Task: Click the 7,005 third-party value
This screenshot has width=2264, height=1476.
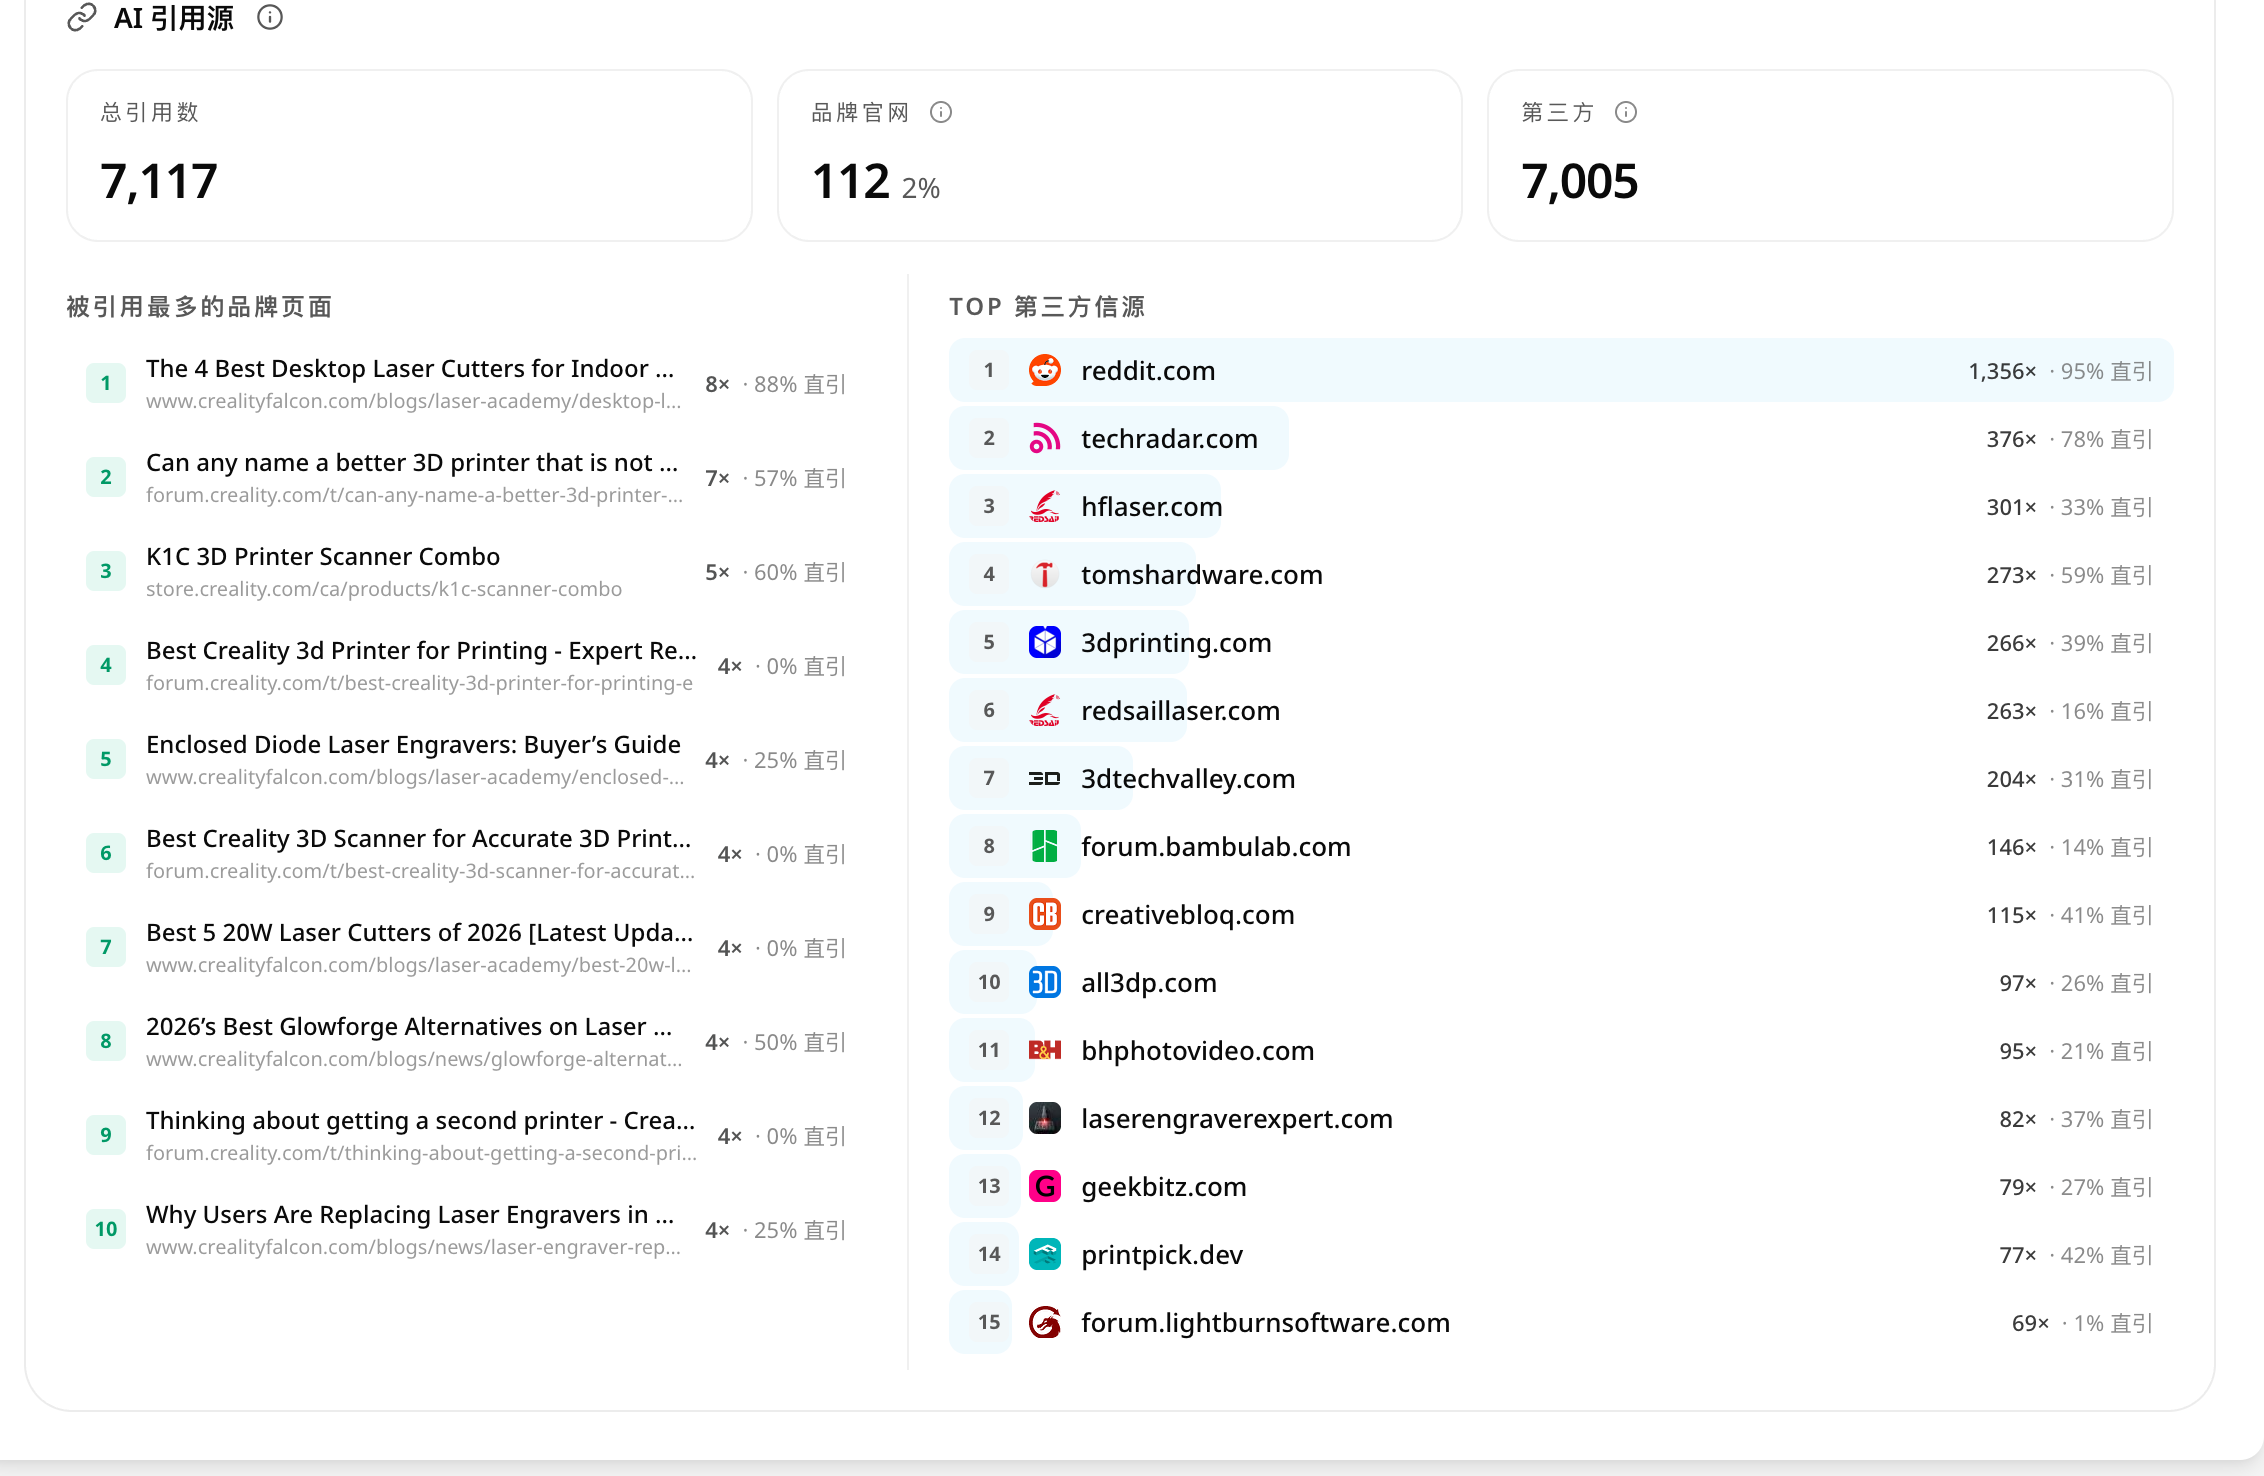Action: [1580, 182]
